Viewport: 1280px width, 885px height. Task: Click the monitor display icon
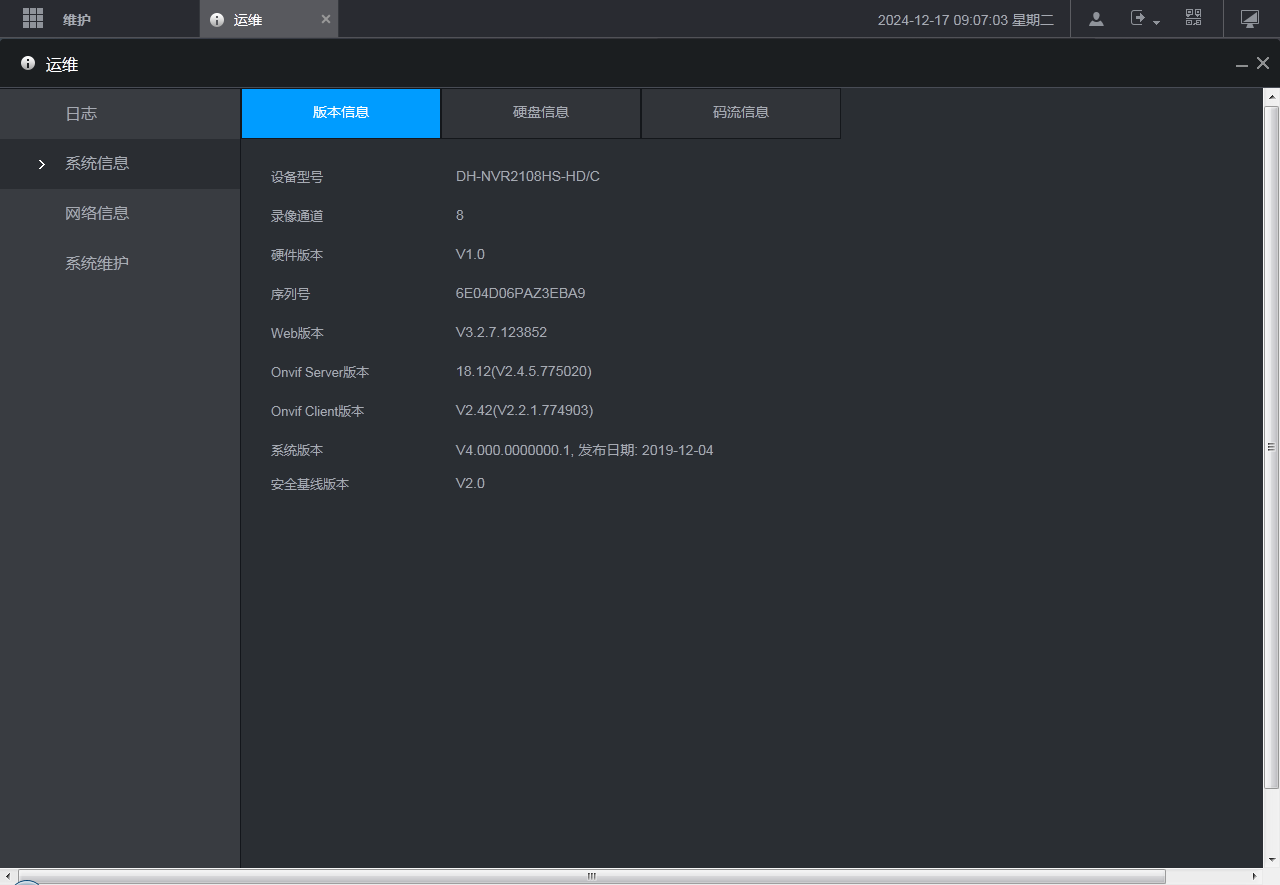(1249, 18)
